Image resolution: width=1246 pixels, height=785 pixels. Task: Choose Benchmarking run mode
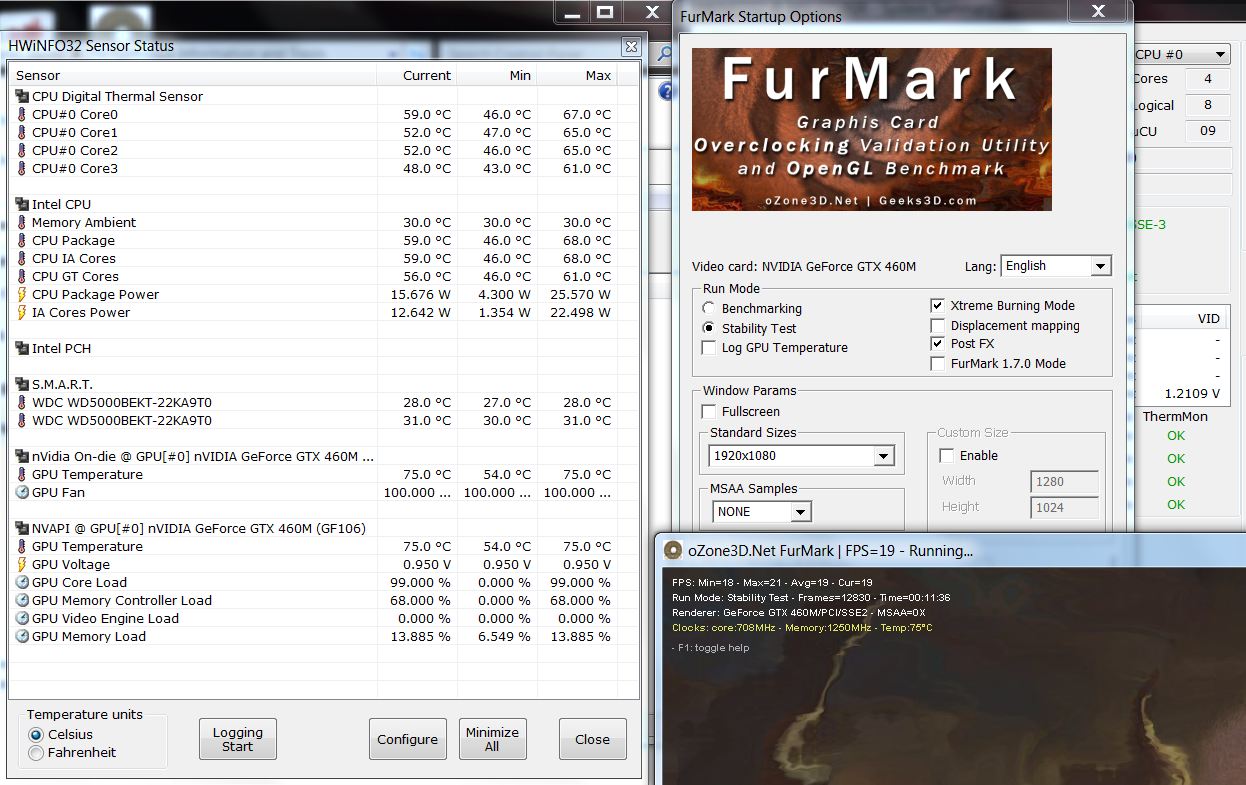coord(709,309)
